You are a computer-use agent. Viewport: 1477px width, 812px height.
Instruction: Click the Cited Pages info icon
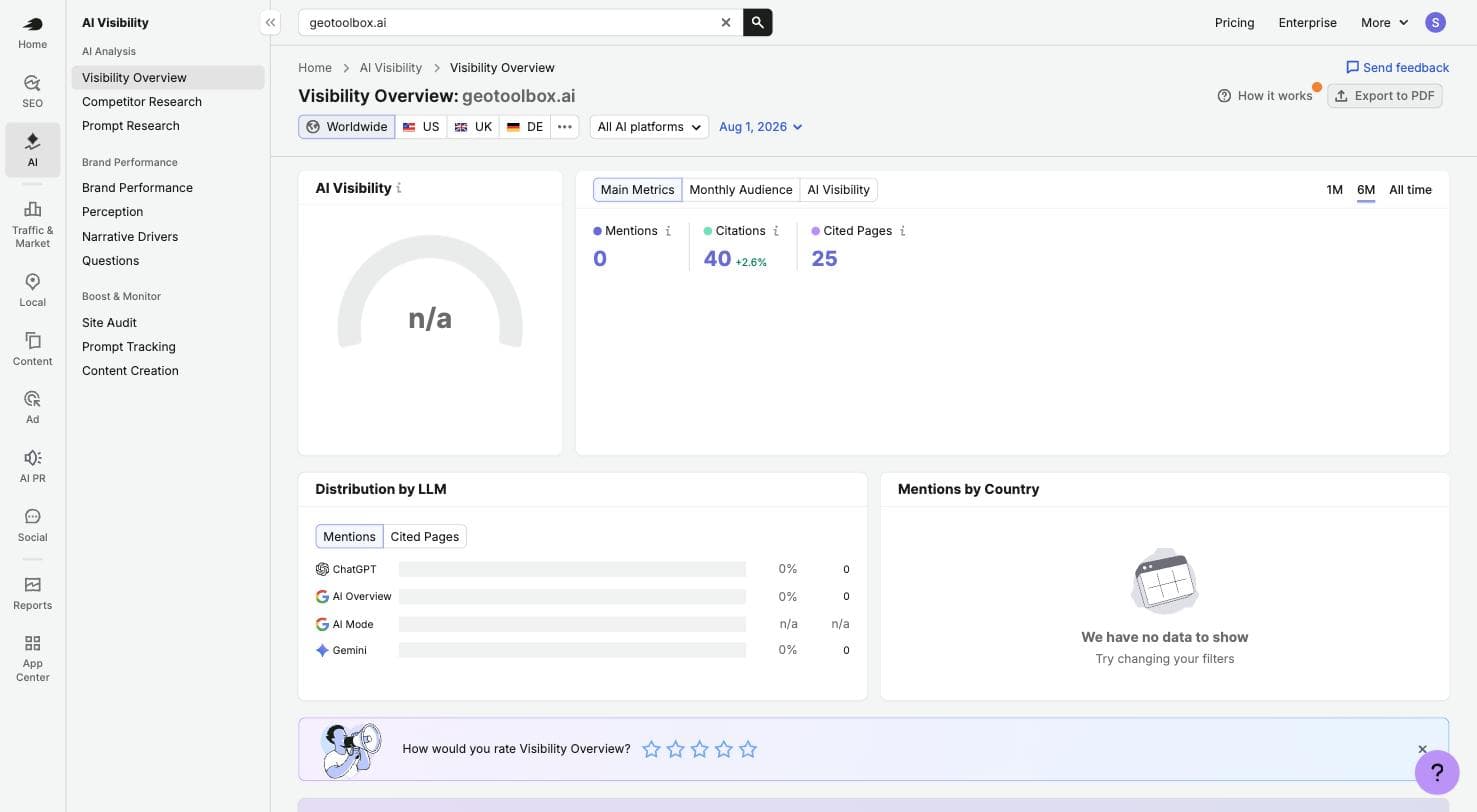pos(902,231)
